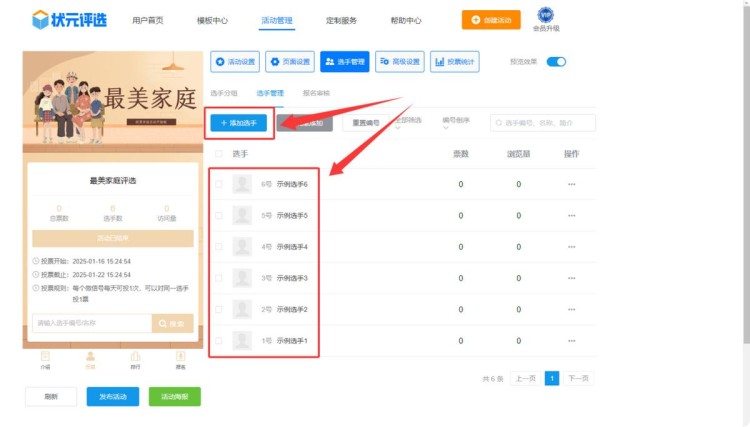Open 活动设置 settings button
Screen dimensions: 750x427
tap(235, 62)
